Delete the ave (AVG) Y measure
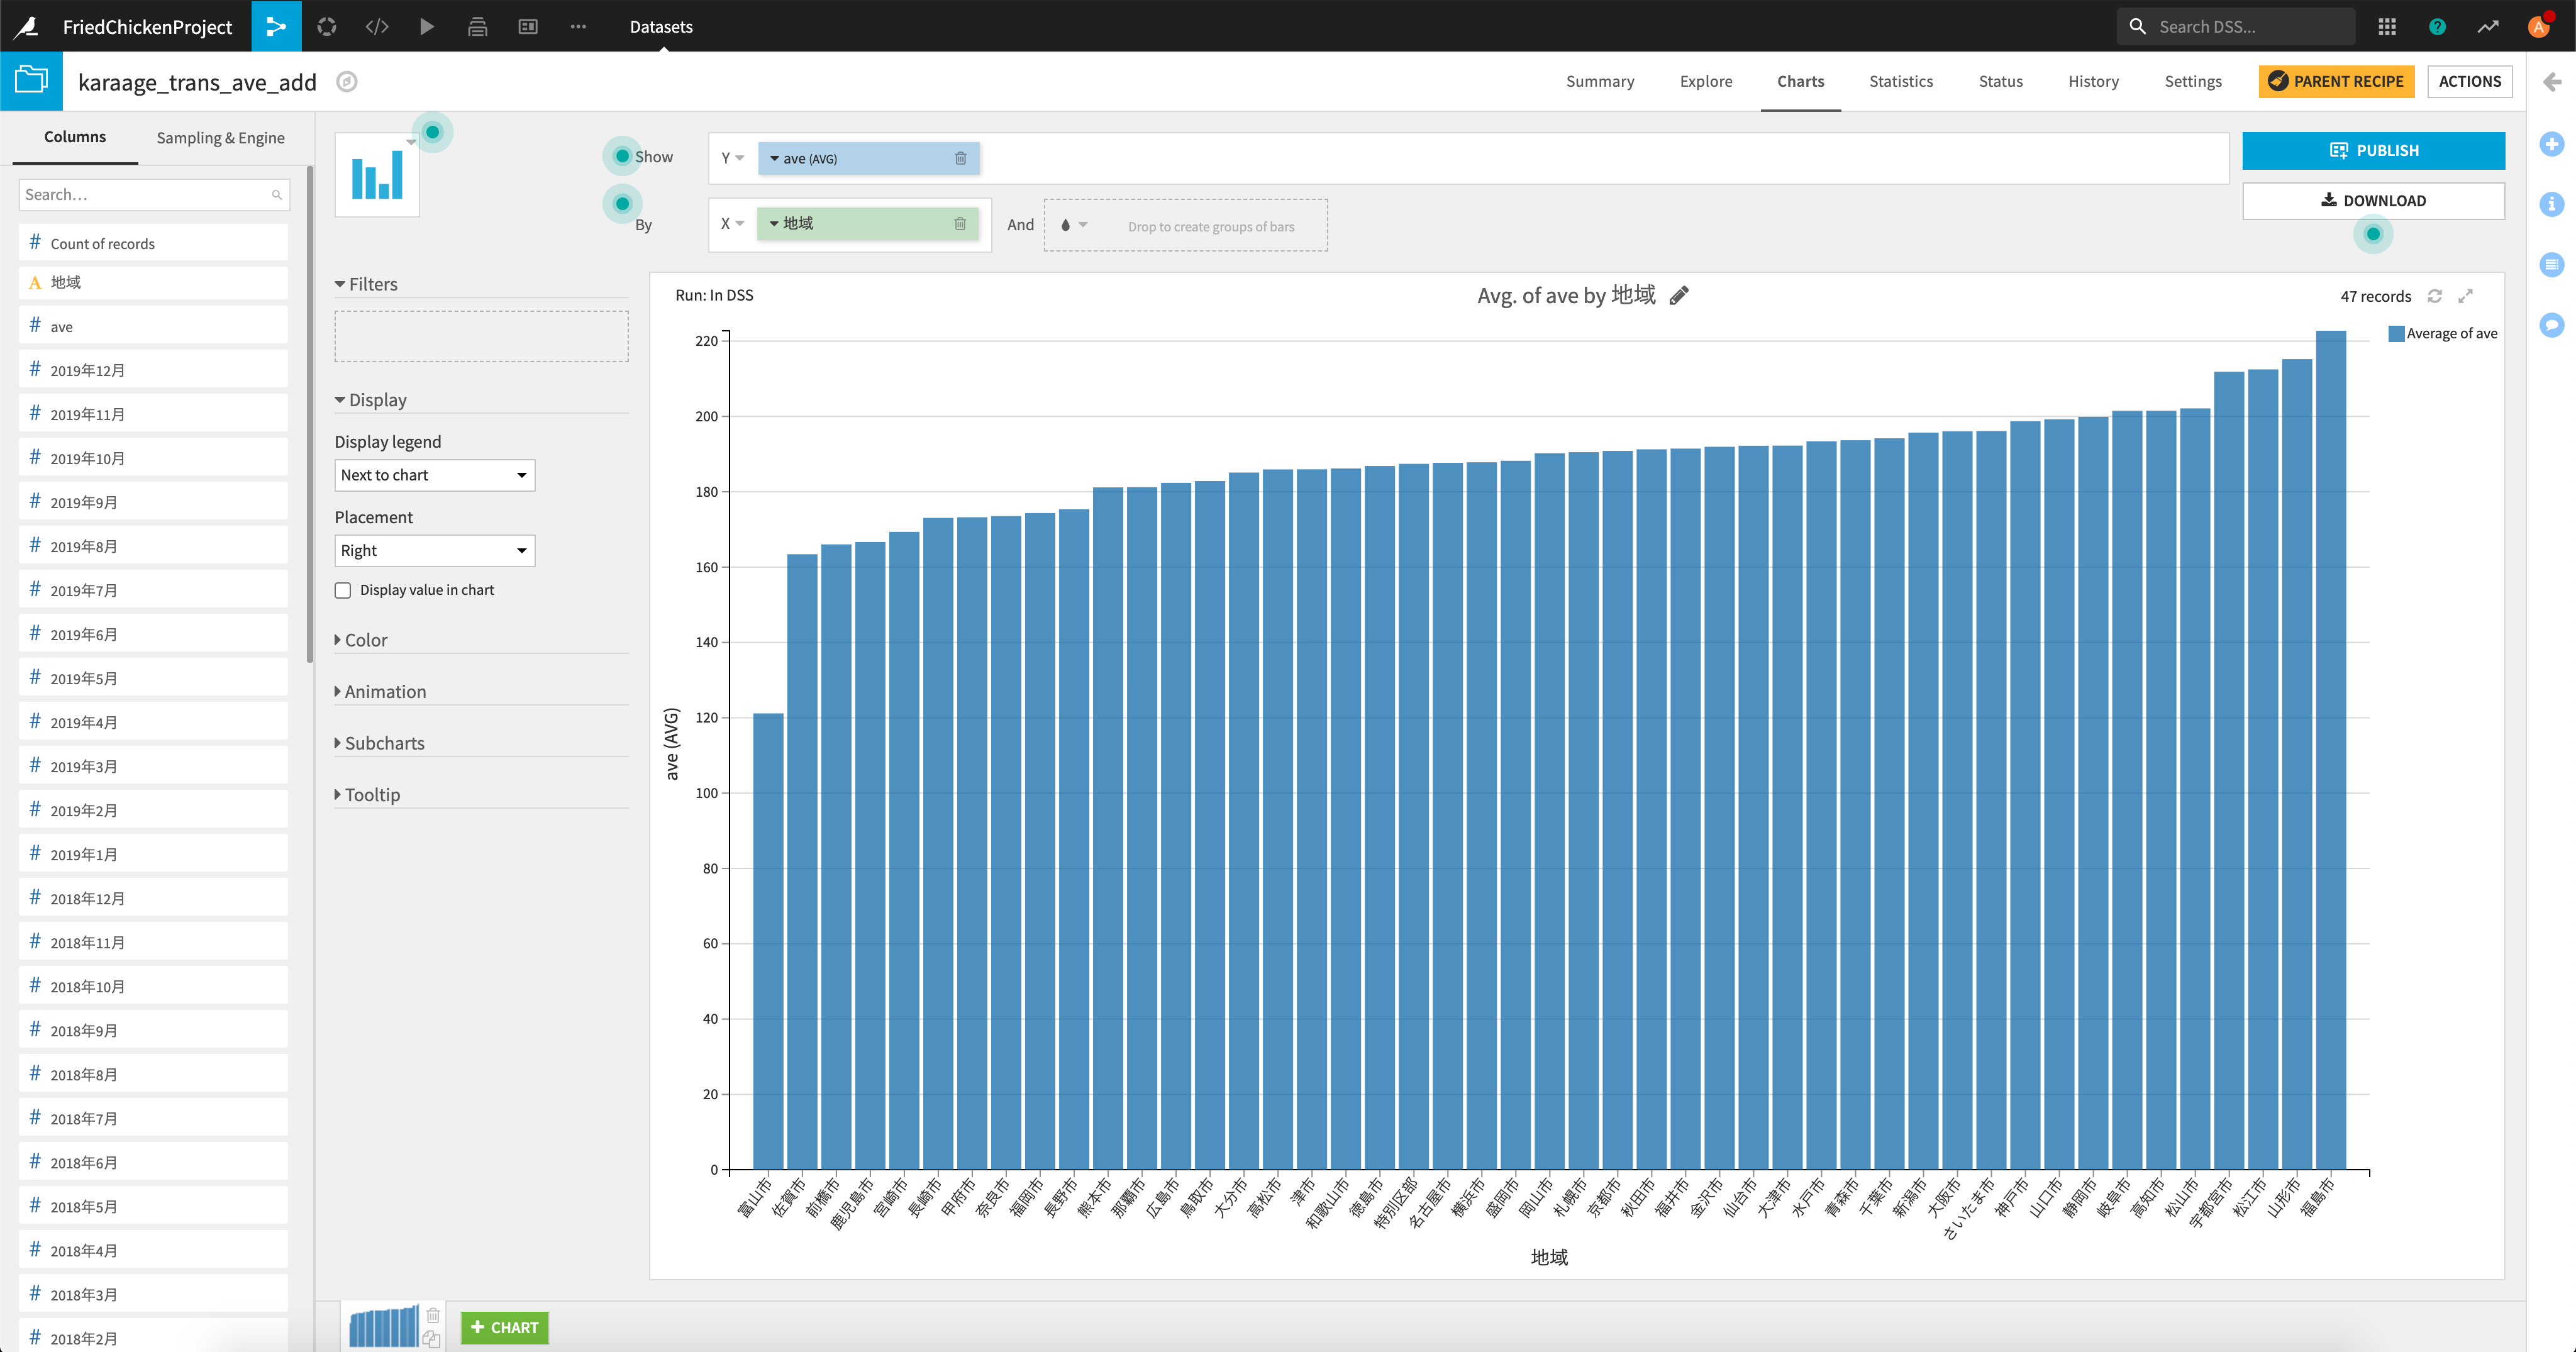2576x1352 pixels. tap(960, 158)
